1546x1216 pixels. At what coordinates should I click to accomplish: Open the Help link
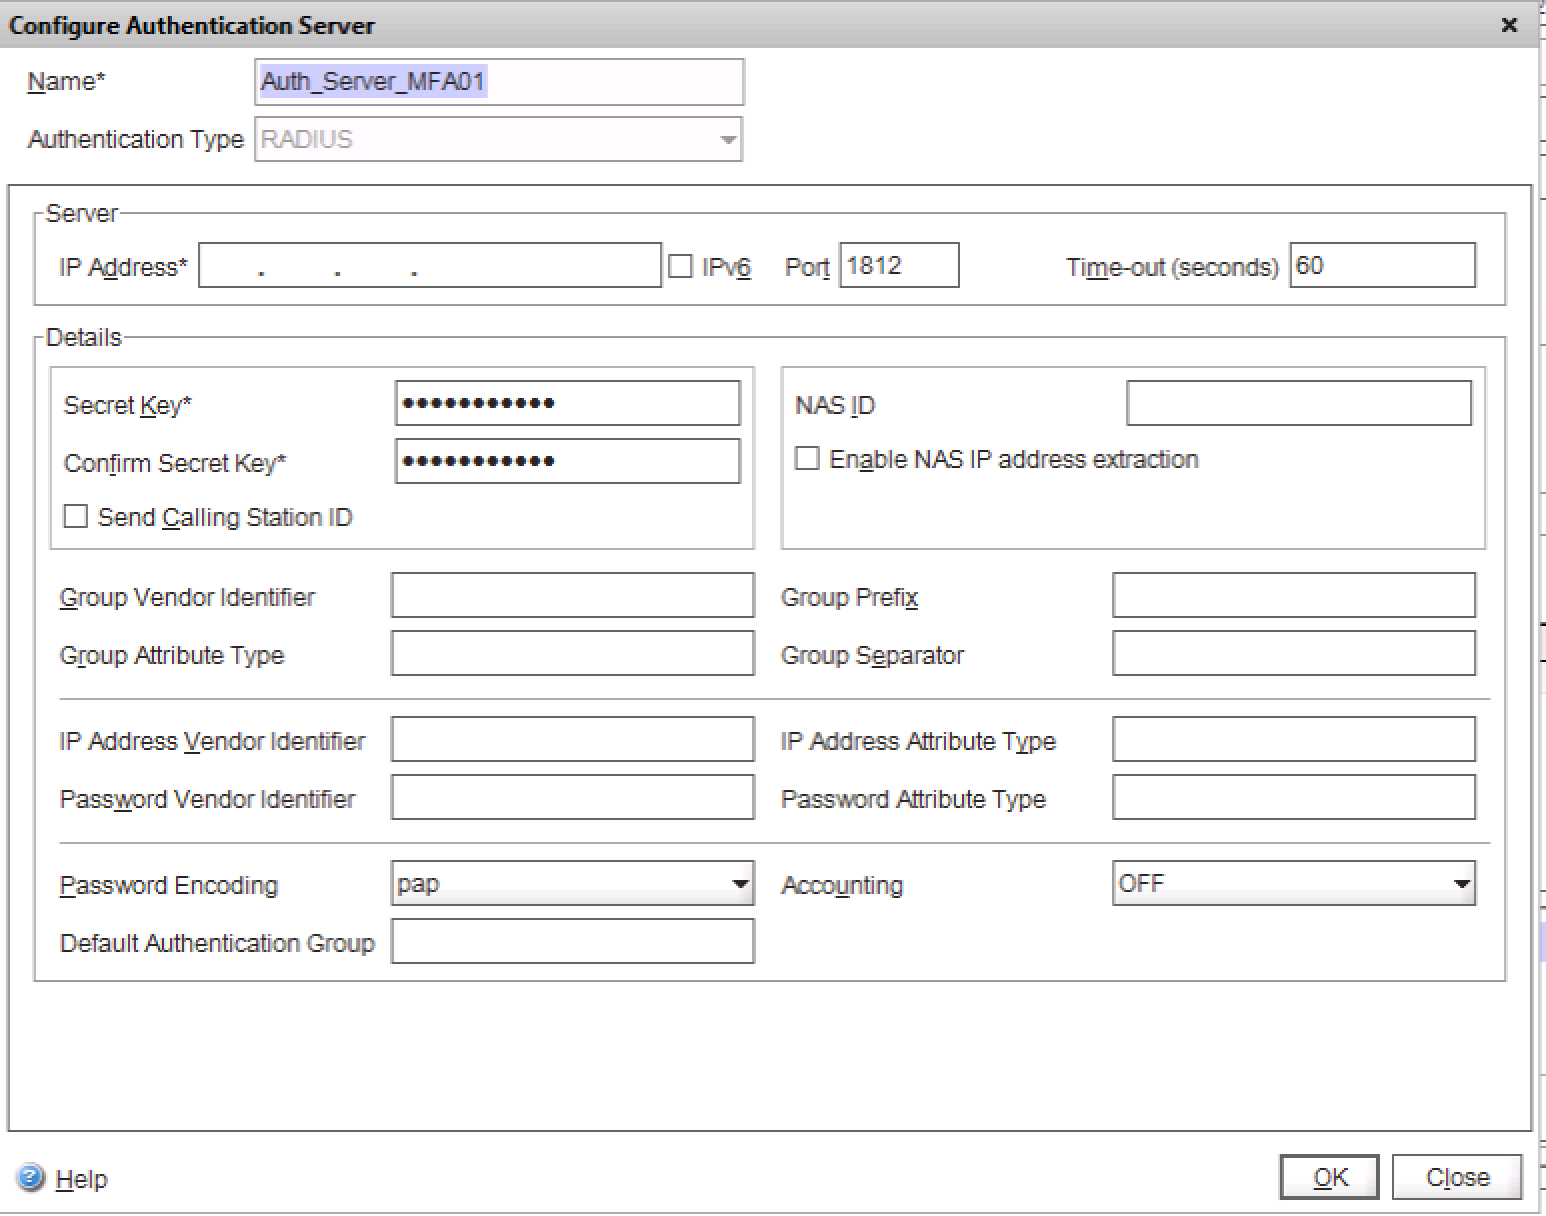(x=81, y=1179)
